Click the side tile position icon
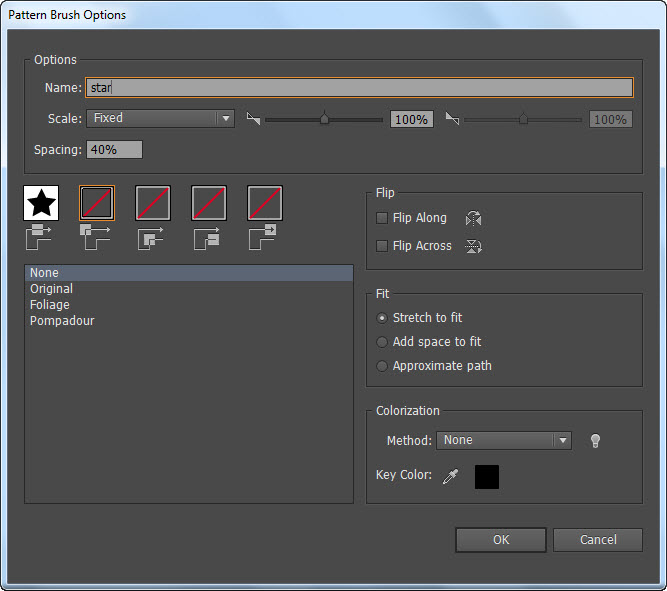This screenshot has height=591, width=667. (39, 237)
